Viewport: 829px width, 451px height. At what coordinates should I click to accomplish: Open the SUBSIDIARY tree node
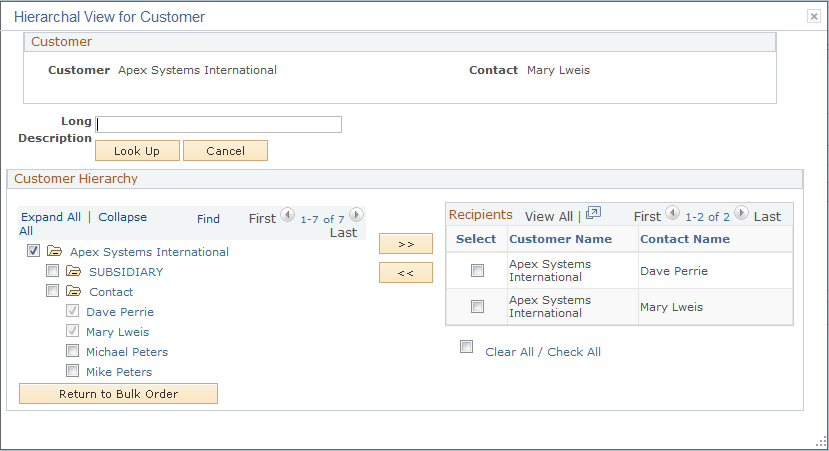point(126,272)
